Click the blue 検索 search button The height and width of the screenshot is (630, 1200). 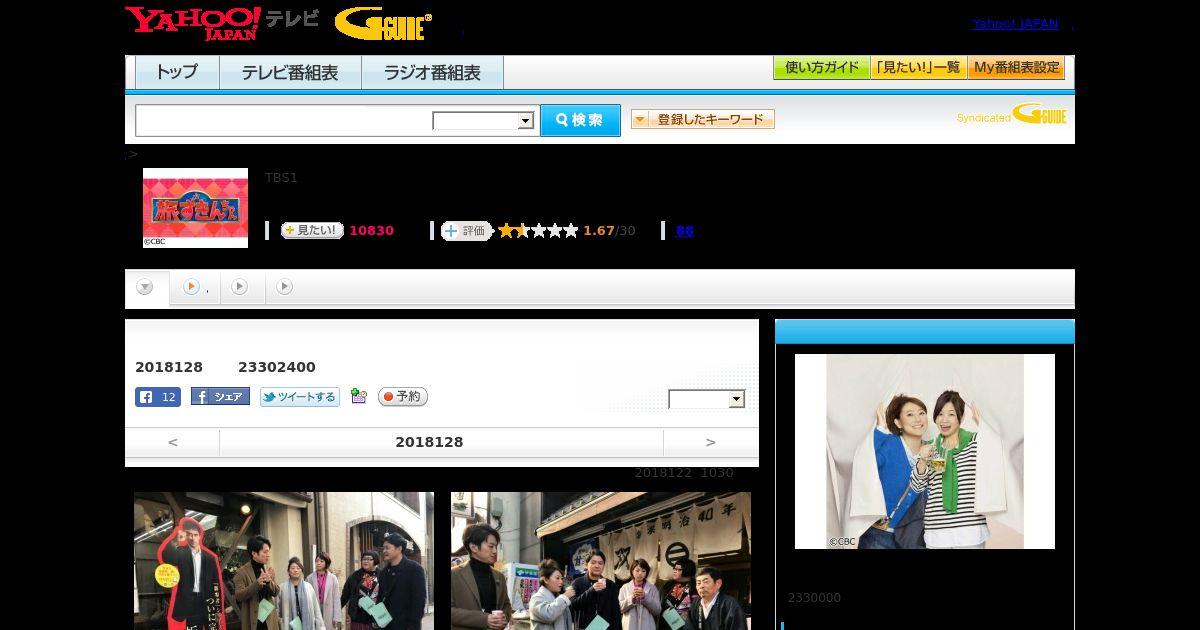[x=580, y=120]
